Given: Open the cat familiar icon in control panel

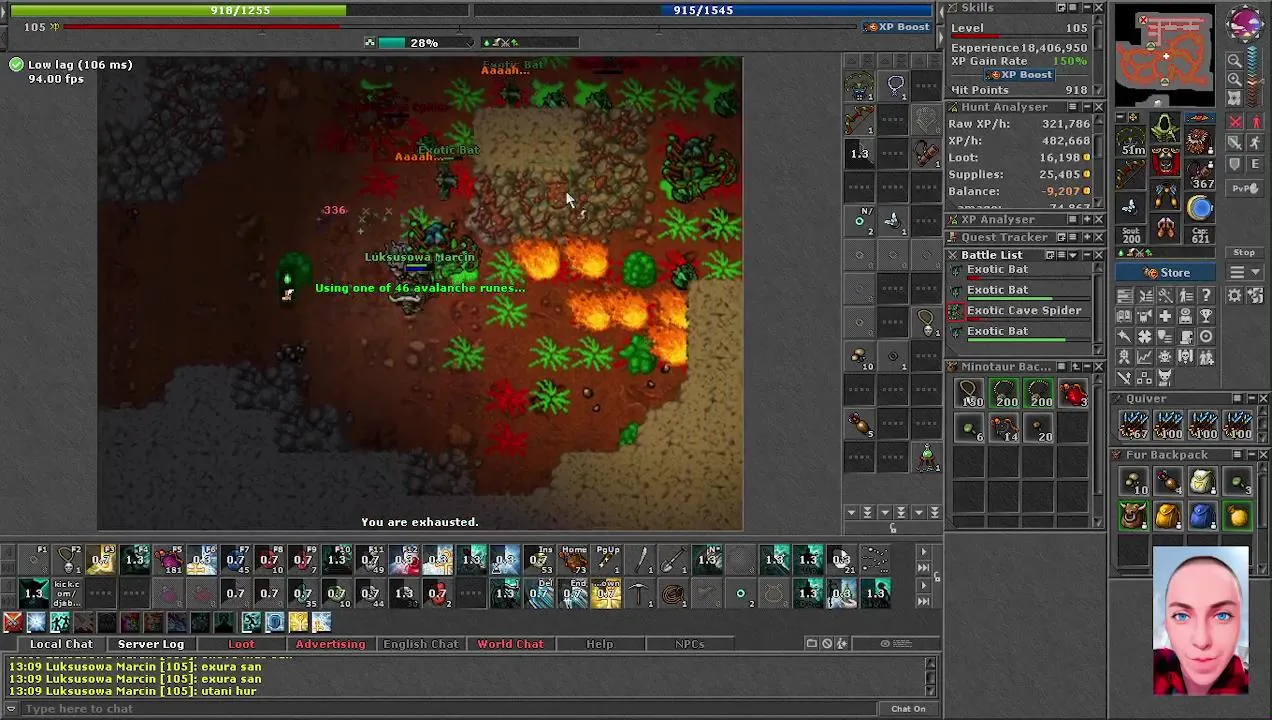Looking at the screenshot, I should (1165, 378).
